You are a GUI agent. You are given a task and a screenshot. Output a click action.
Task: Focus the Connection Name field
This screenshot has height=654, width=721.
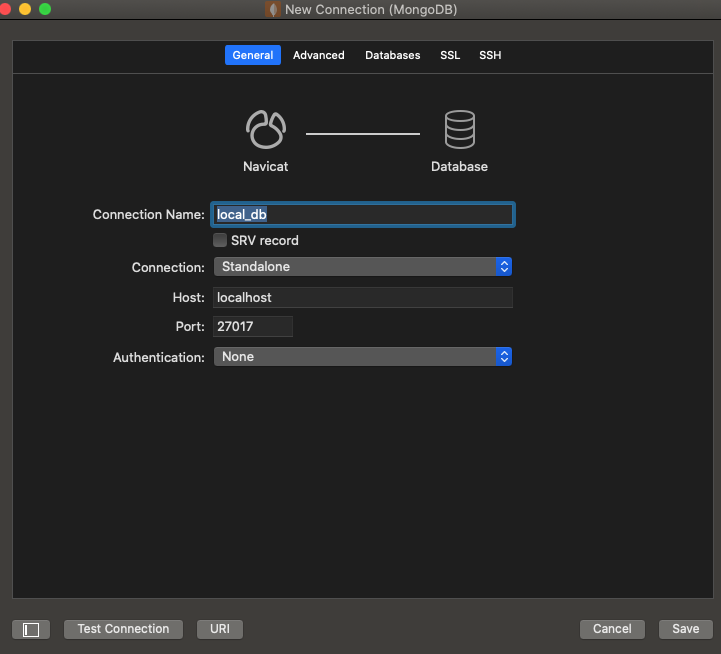(x=362, y=214)
